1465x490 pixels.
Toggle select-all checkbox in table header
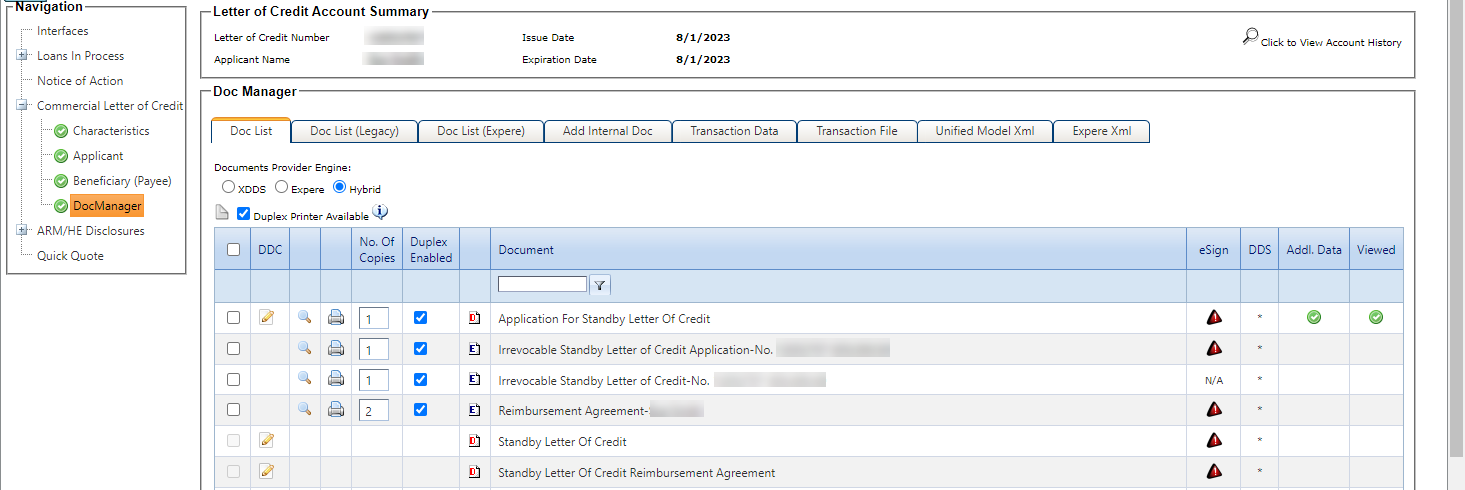pyautogui.click(x=233, y=249)
